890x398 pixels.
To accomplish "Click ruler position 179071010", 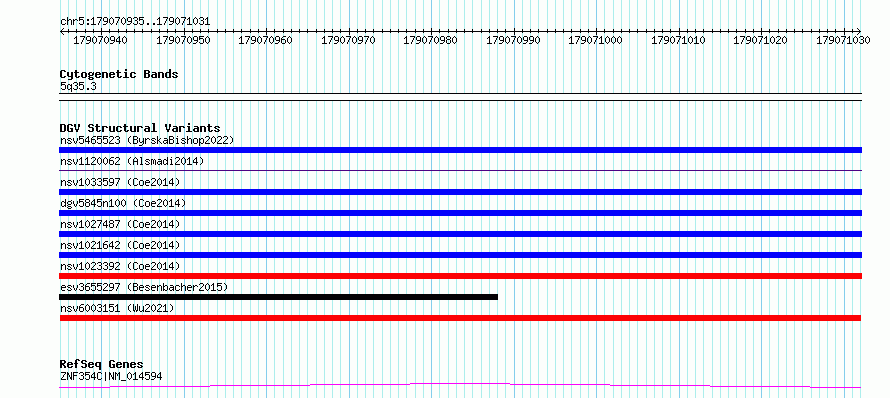I will pos(679,40).
